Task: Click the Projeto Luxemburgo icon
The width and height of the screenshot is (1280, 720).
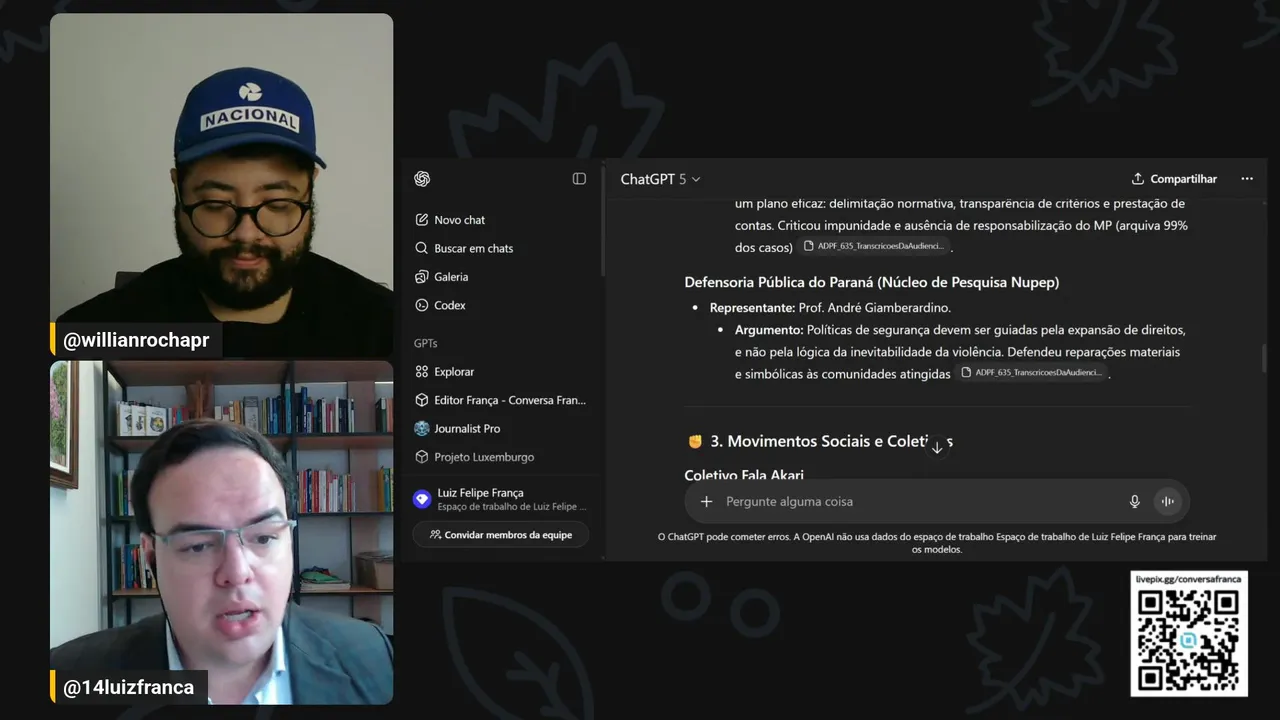Action: [422, 457]
